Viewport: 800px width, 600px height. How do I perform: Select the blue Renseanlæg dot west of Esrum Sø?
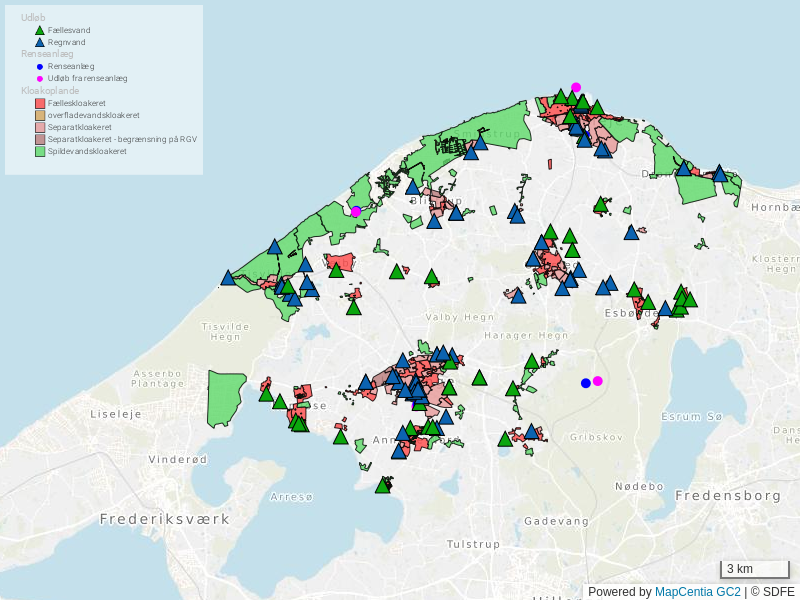click(586, 383)
